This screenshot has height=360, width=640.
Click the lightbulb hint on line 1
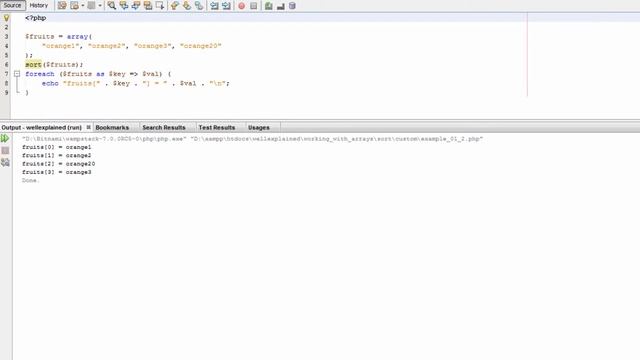tap(6, 18)
